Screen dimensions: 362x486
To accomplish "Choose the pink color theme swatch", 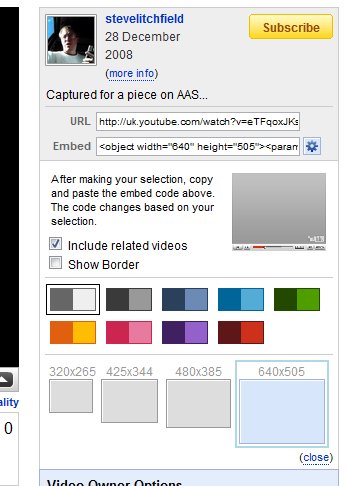I will click(x=129, y=332).
